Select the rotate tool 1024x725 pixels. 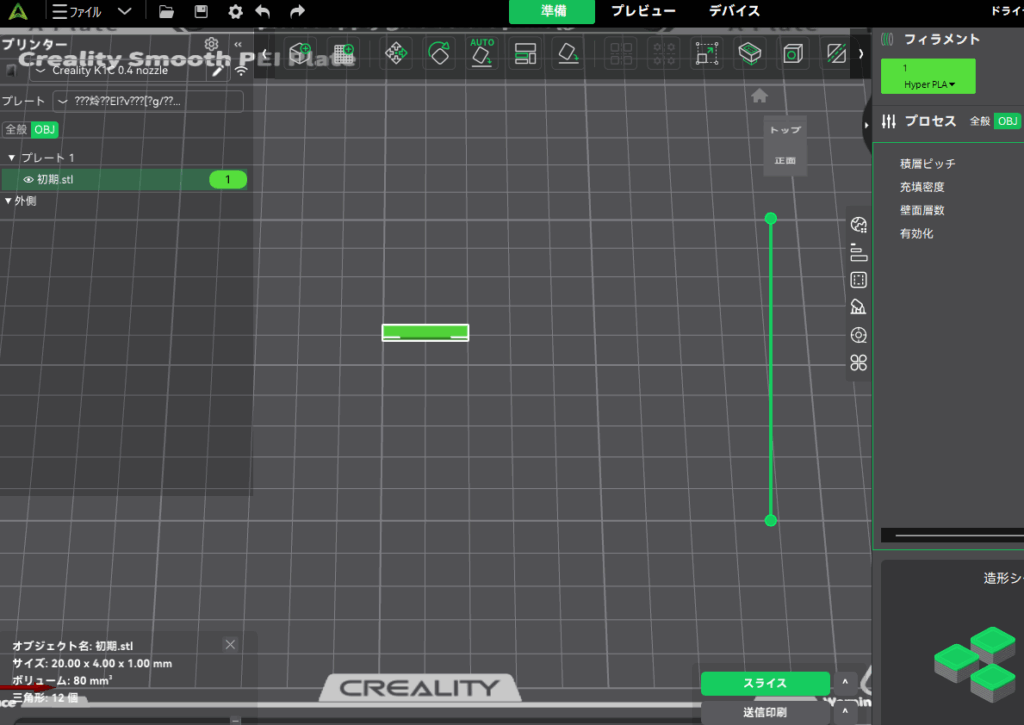[x=439, y=54]
